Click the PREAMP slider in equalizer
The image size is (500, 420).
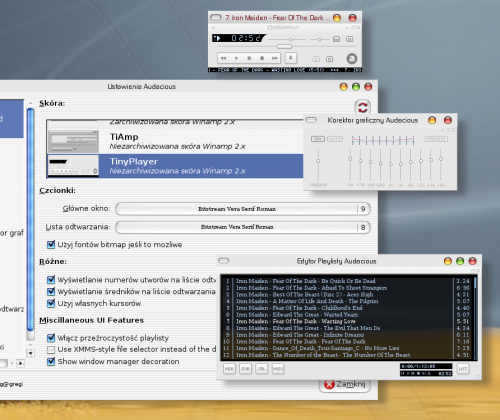318,164
